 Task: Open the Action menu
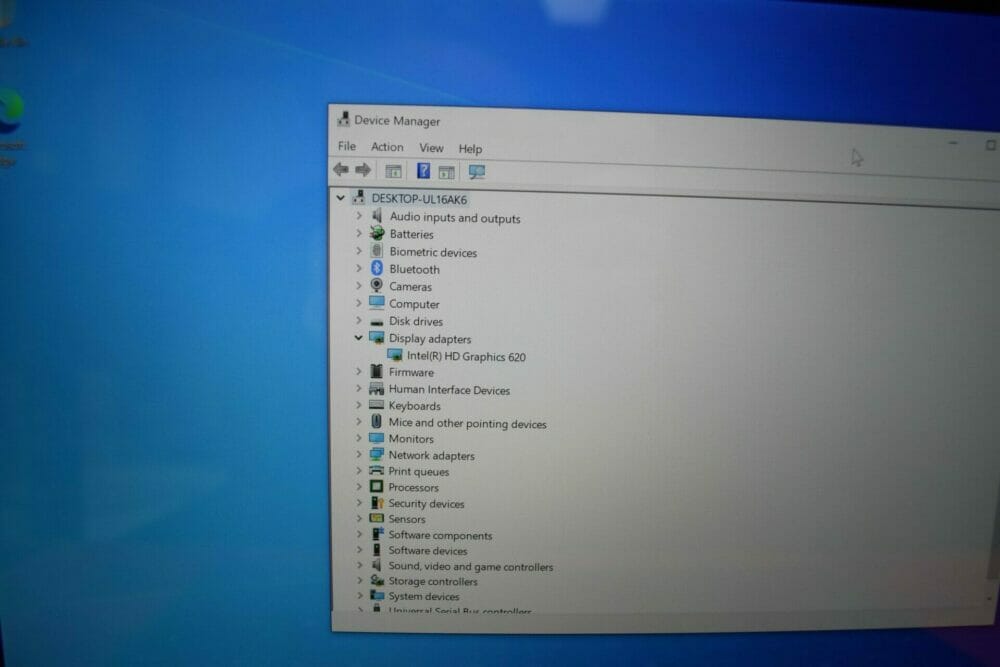click(387, 147)
